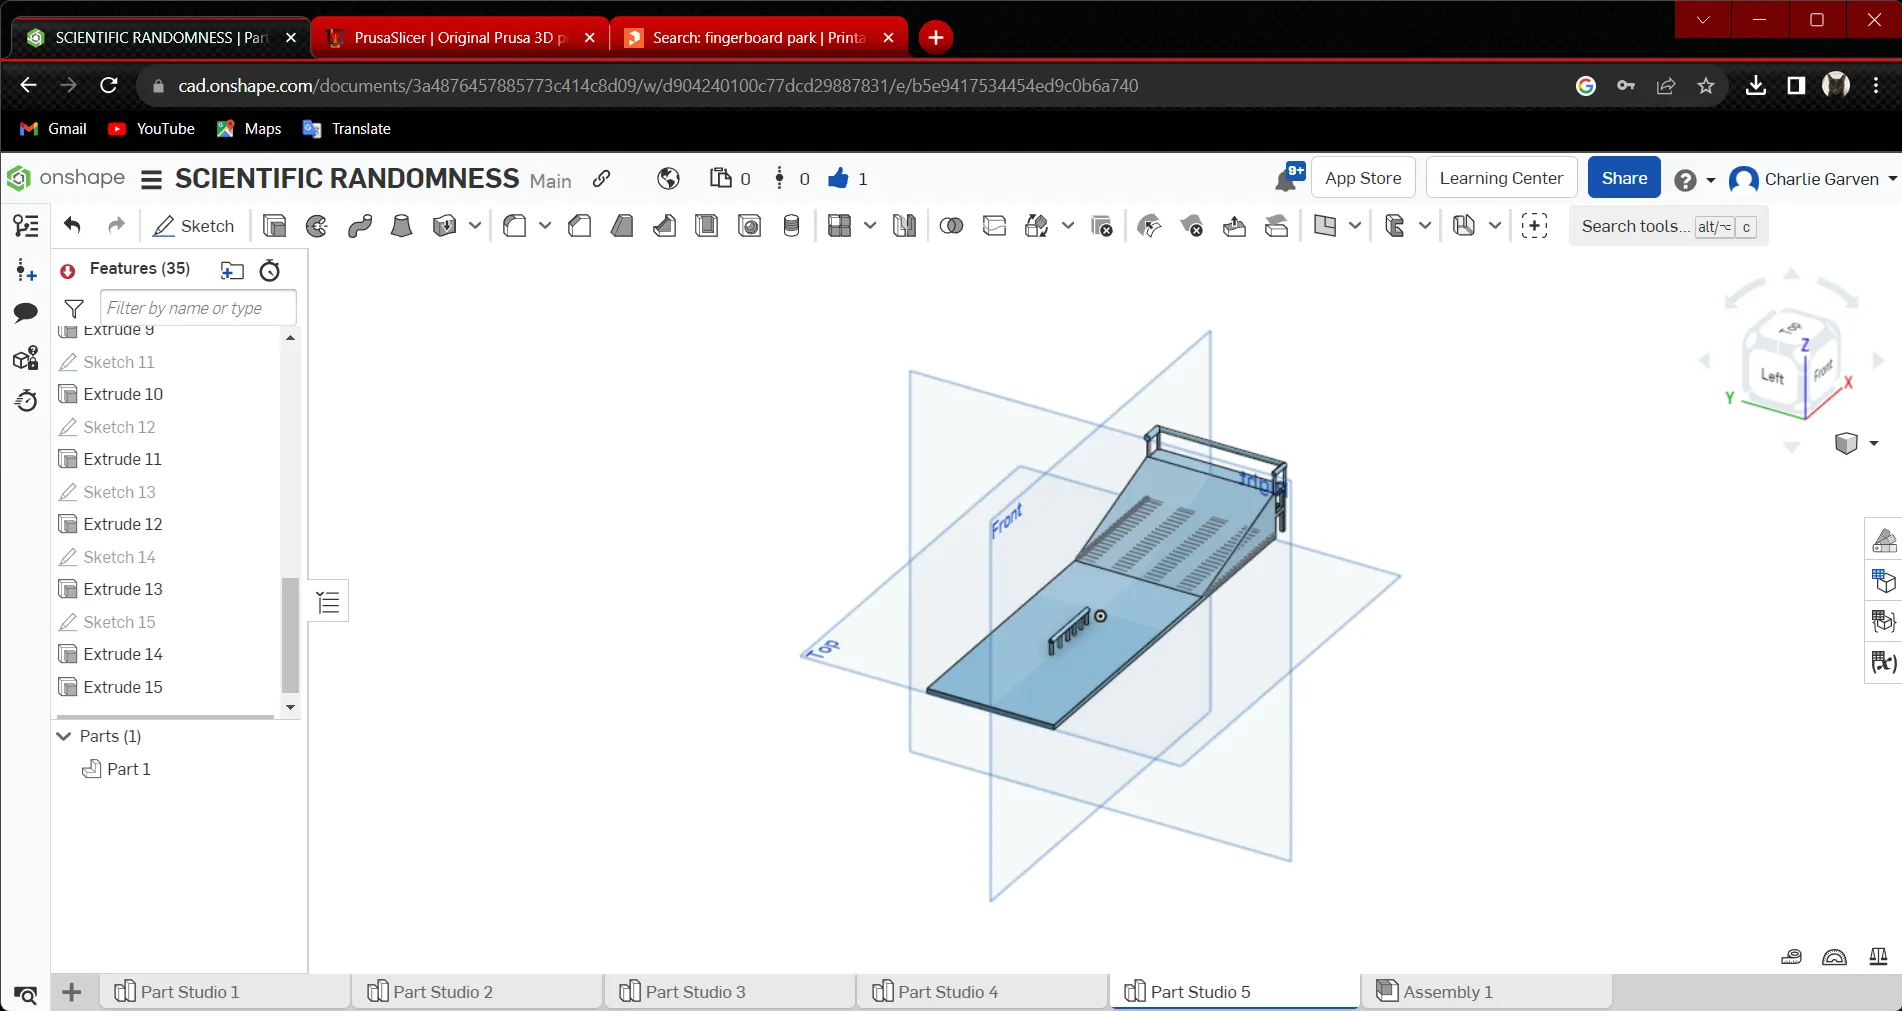This screenshot has height=1011, width=1902.
Task: Toggle the feature filter funnel icon
Action: (x=74, y=308)
